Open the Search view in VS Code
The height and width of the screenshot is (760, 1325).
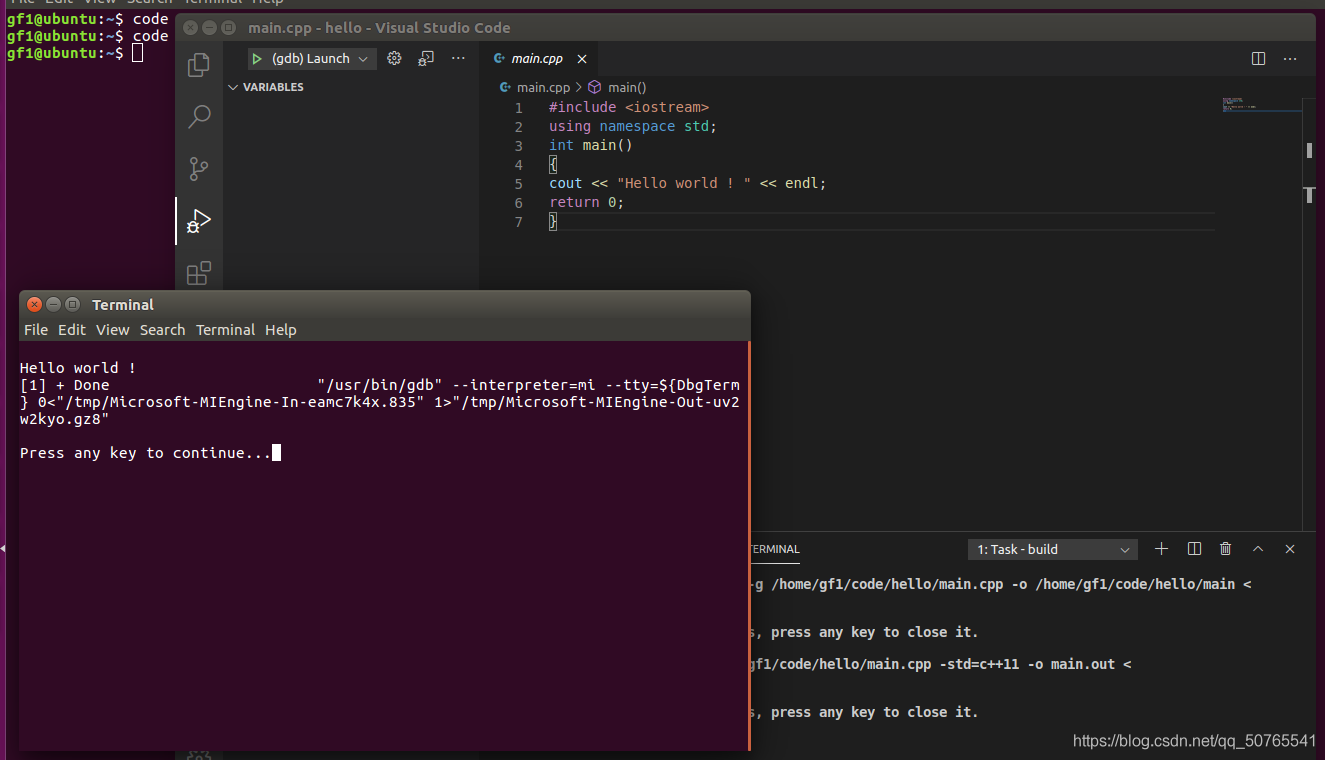199,117
